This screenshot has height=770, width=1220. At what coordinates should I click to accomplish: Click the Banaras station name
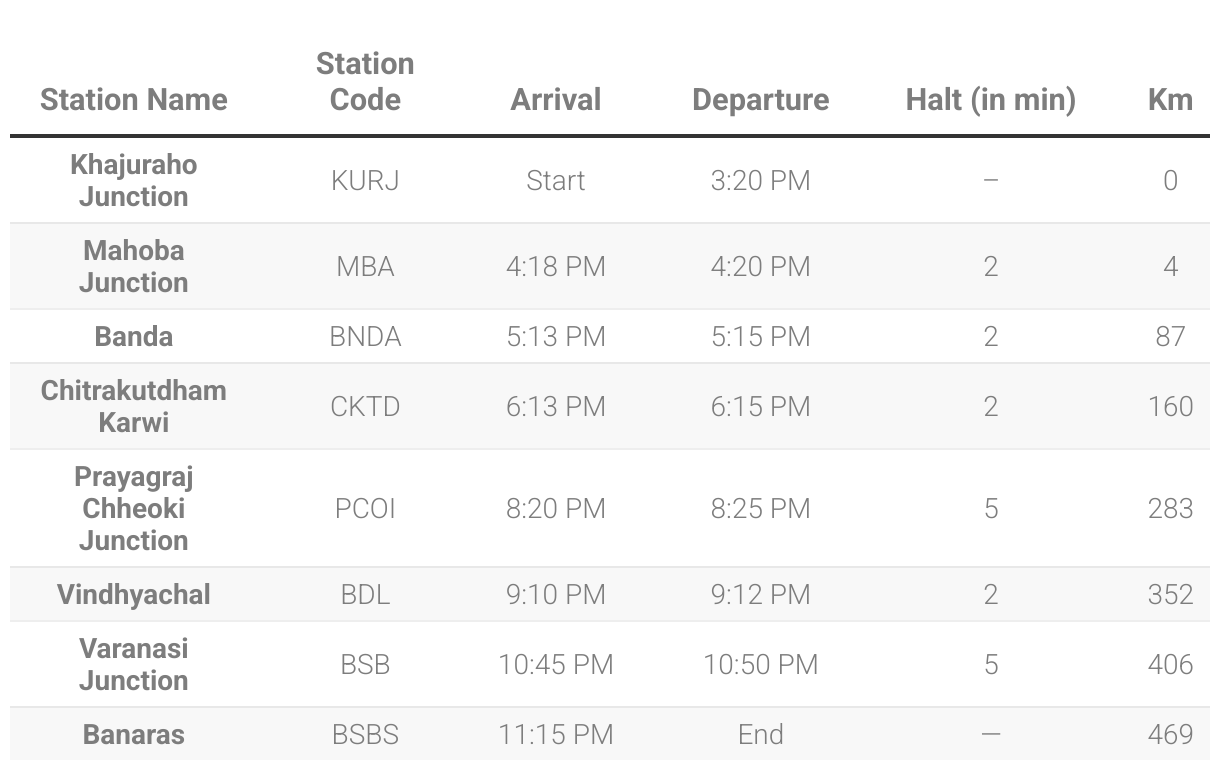click(134, 735)
